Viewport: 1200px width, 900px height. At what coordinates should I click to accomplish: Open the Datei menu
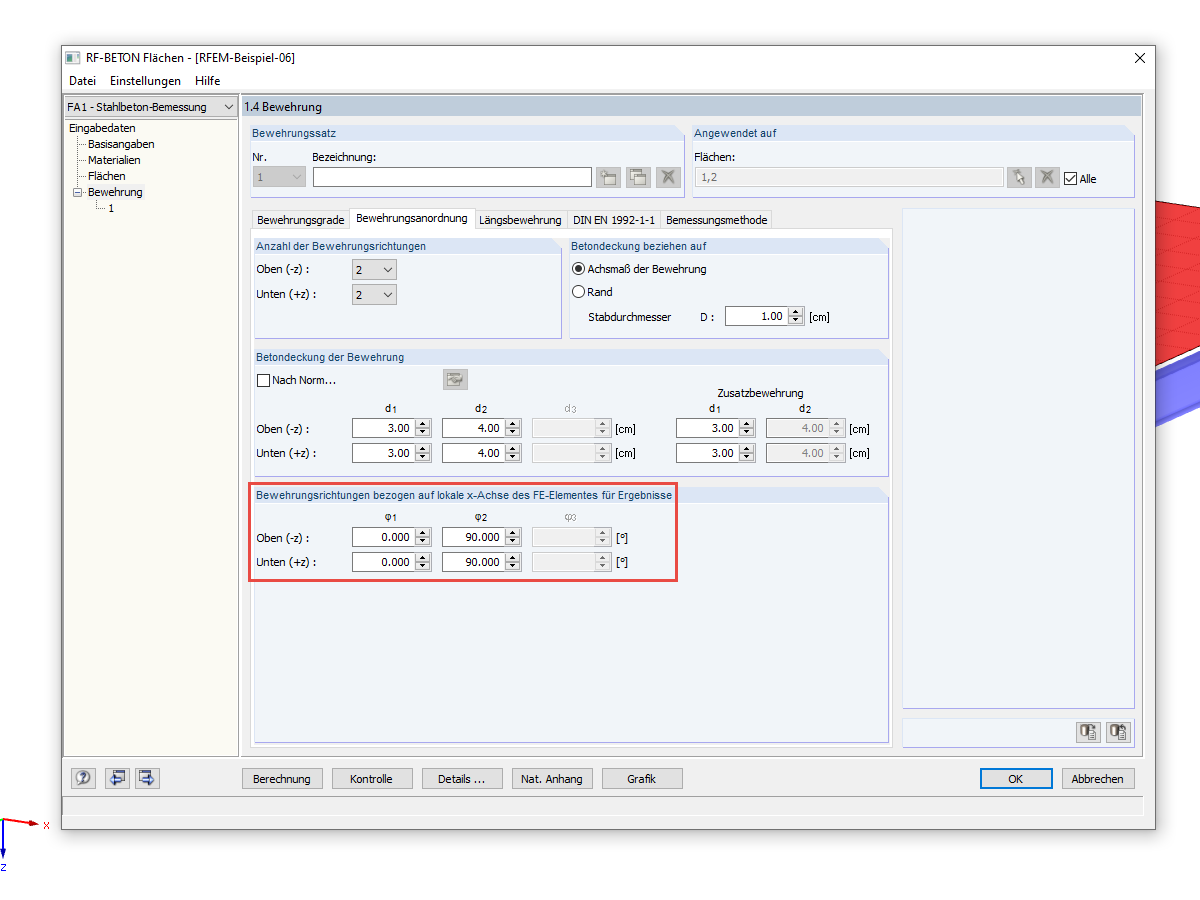pos(82,81)
